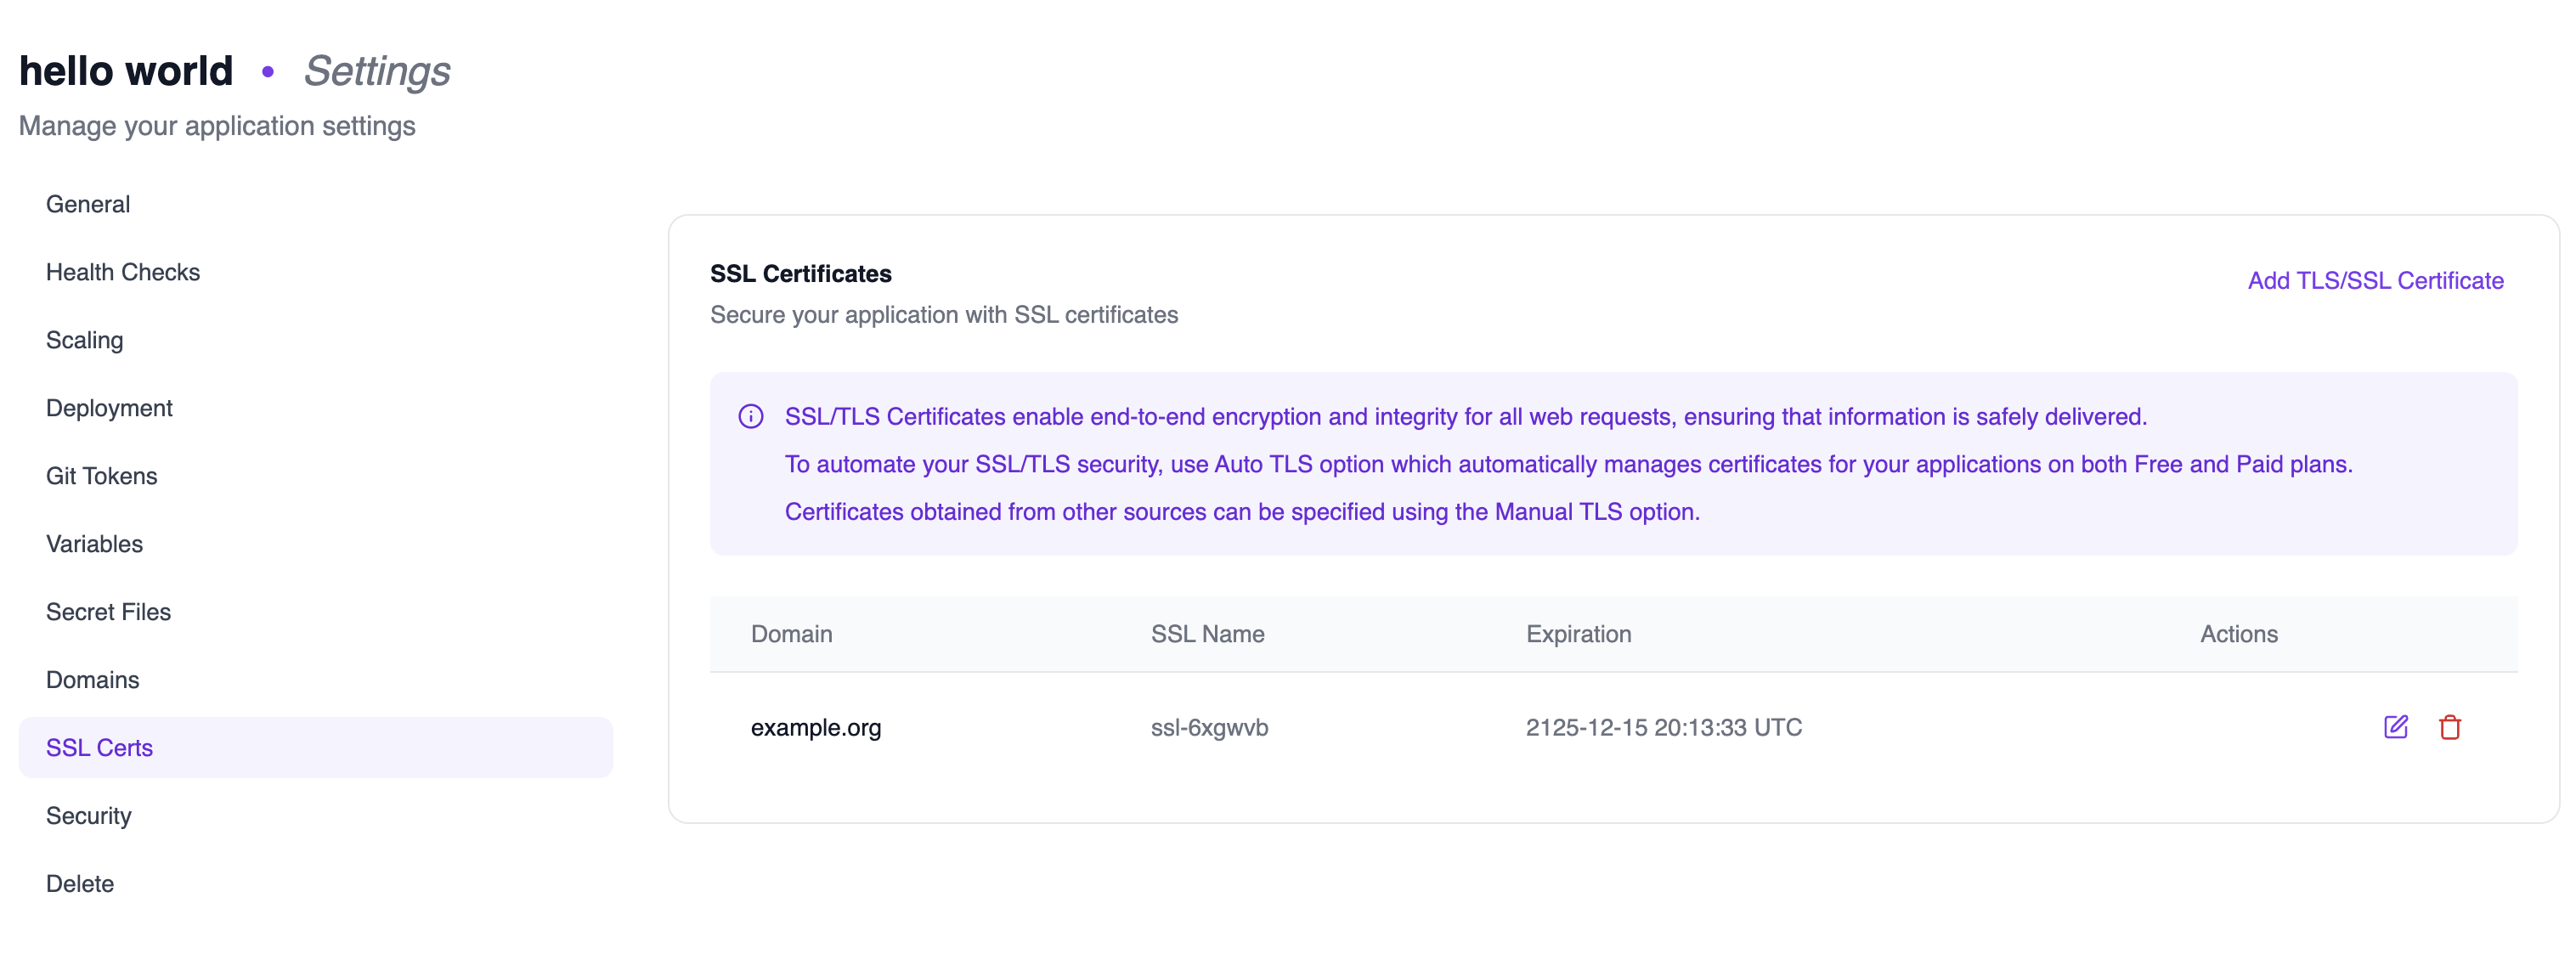
Task: Go to Domains settings
Action: (93, 680)
